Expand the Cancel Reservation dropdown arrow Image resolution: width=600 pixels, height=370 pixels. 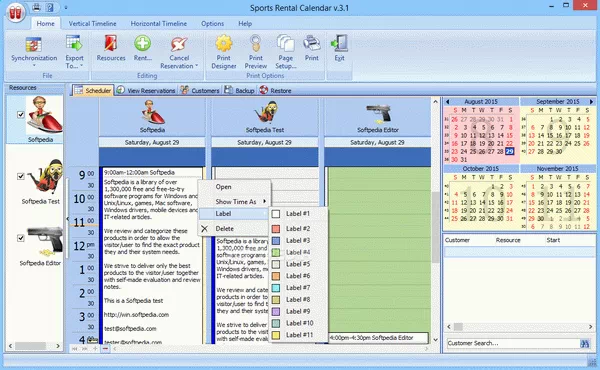[x=197, y=66]
